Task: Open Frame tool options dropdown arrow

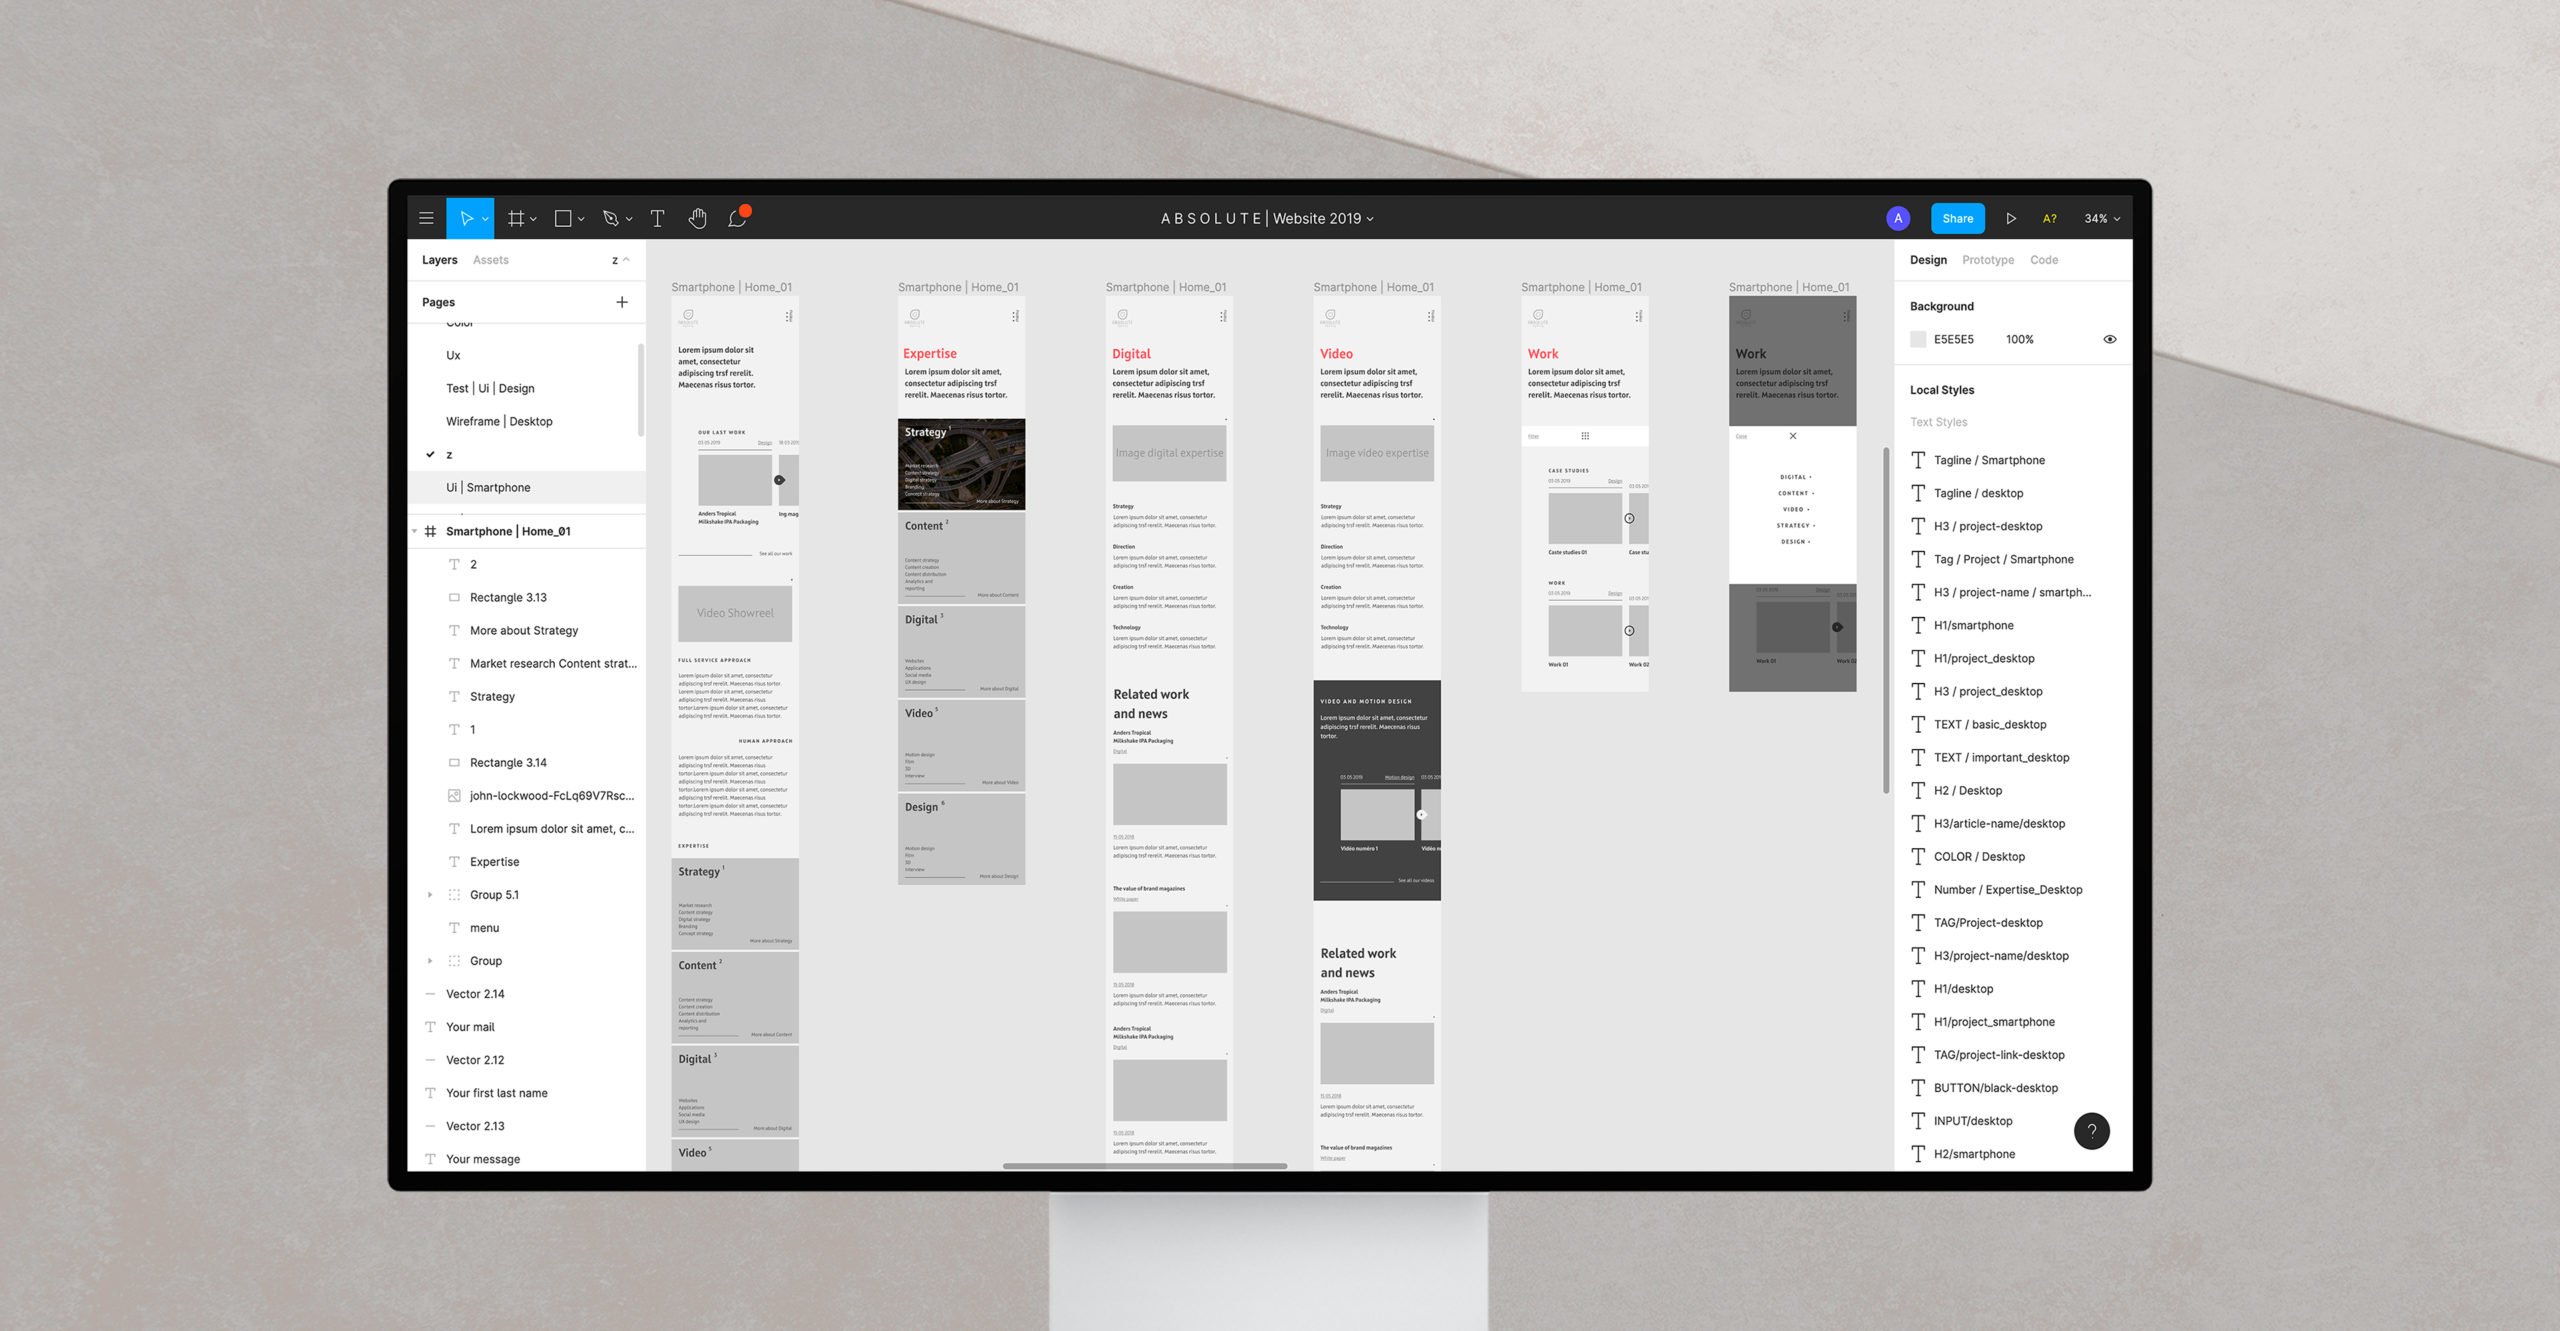Action: tap(533, 219)
